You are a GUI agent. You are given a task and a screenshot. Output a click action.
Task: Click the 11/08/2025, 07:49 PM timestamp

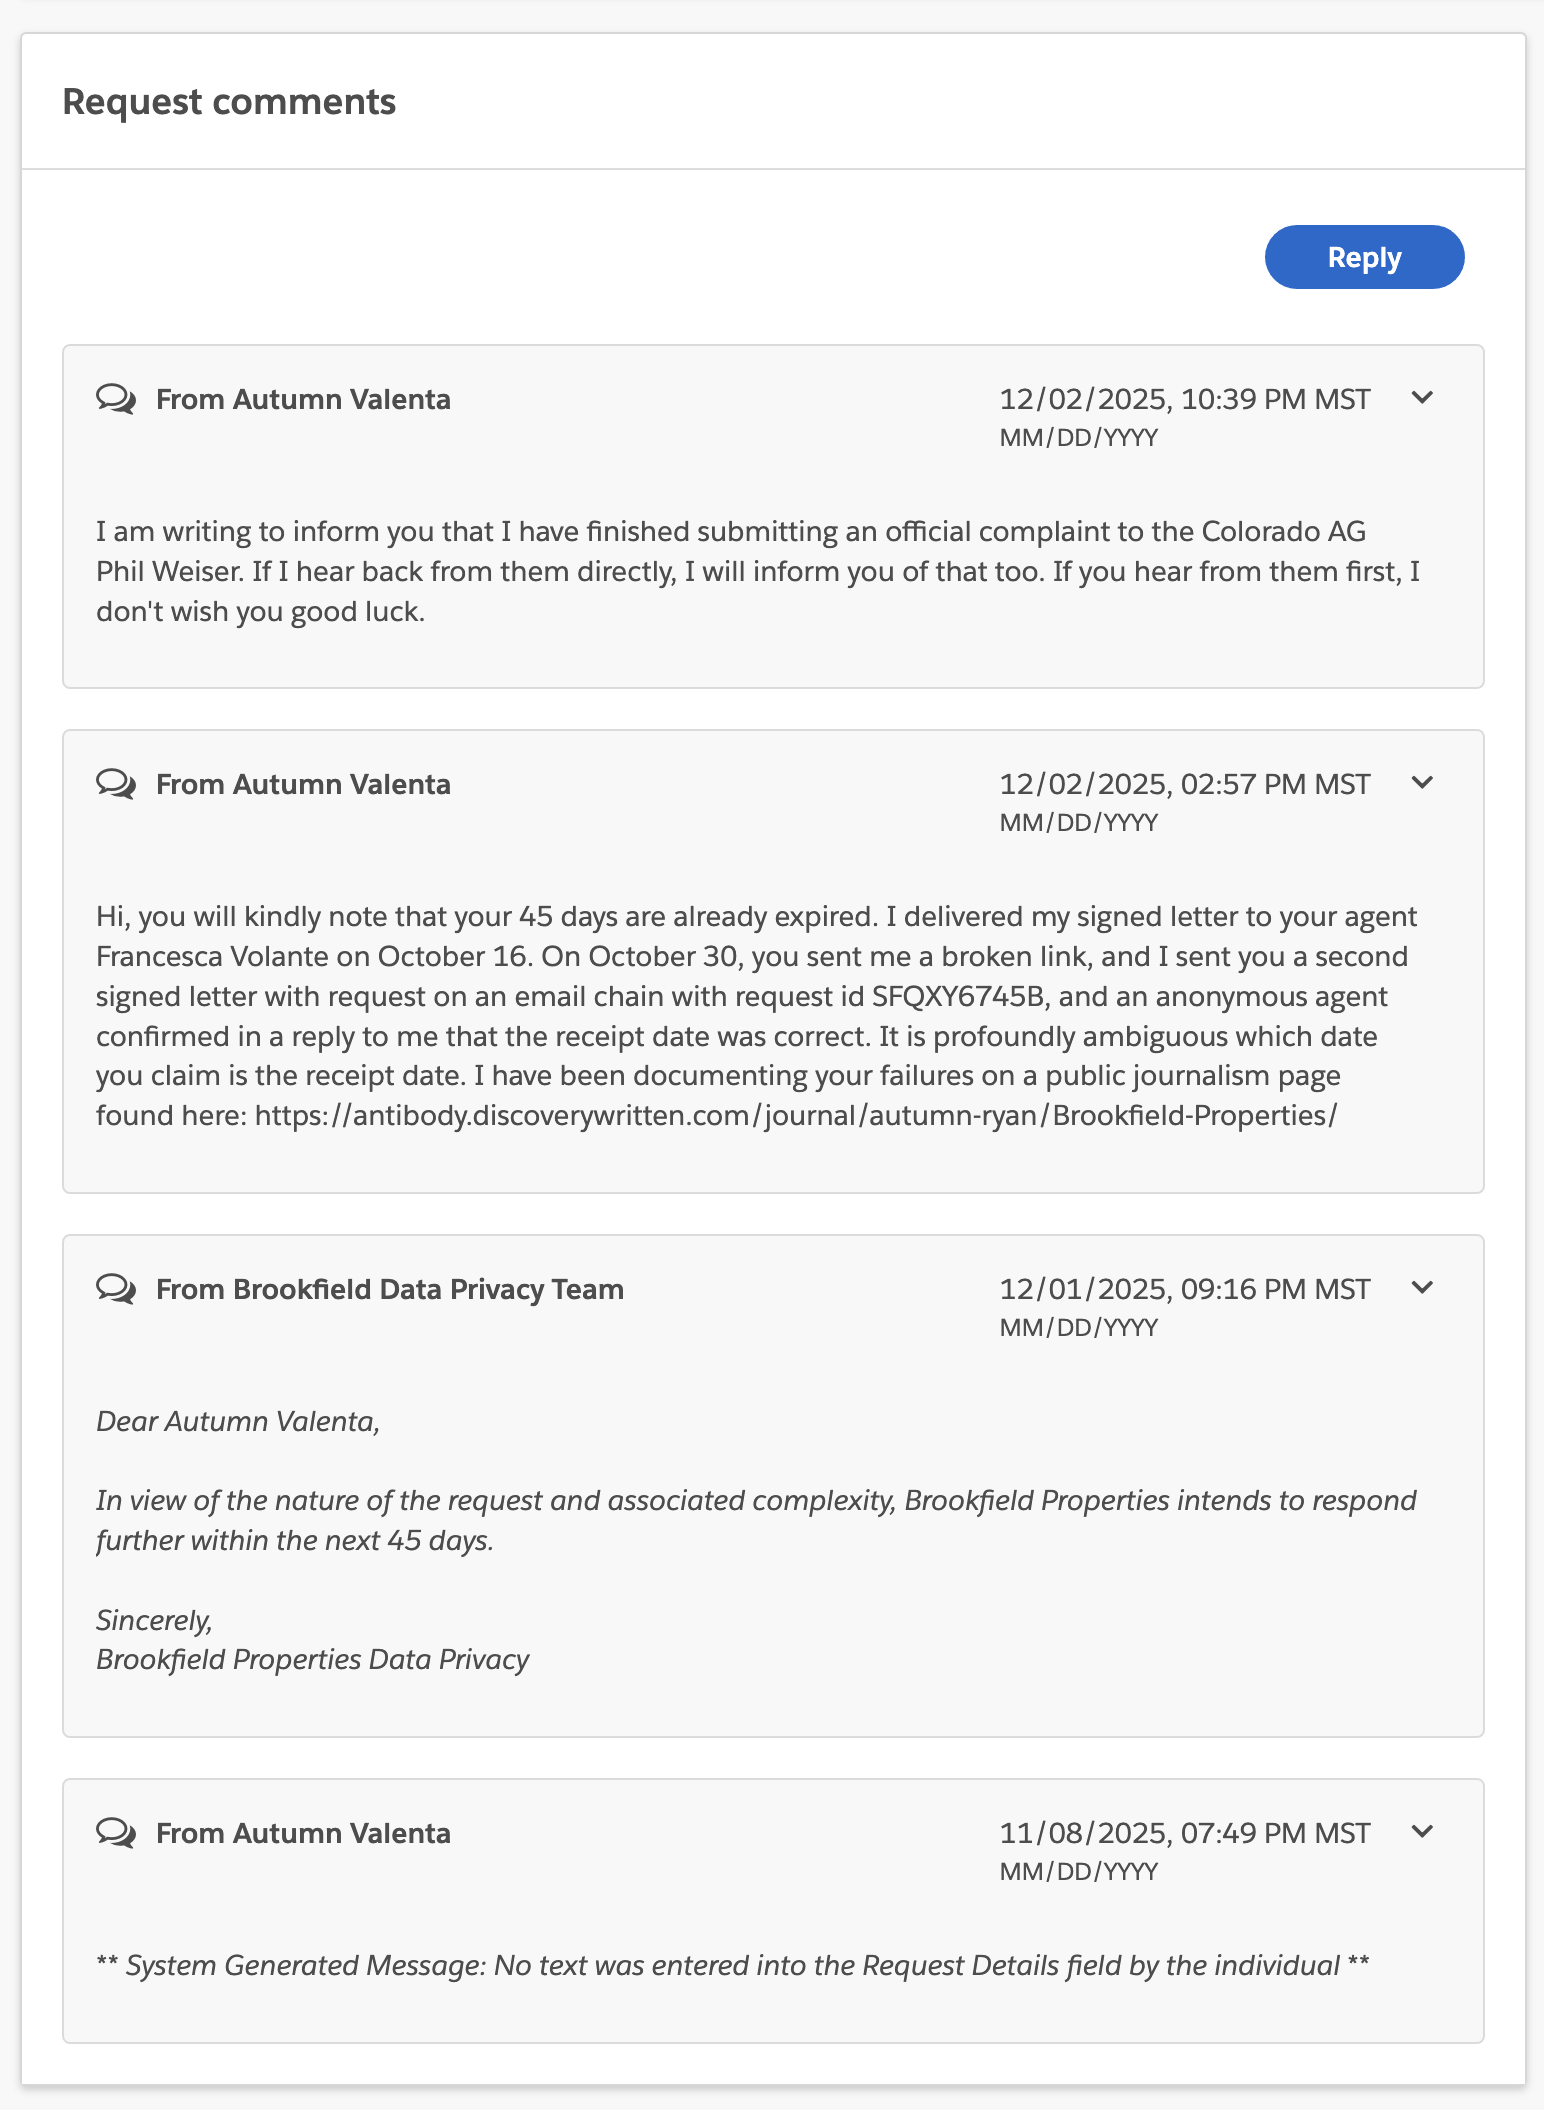click(x=1184, y=1832)
